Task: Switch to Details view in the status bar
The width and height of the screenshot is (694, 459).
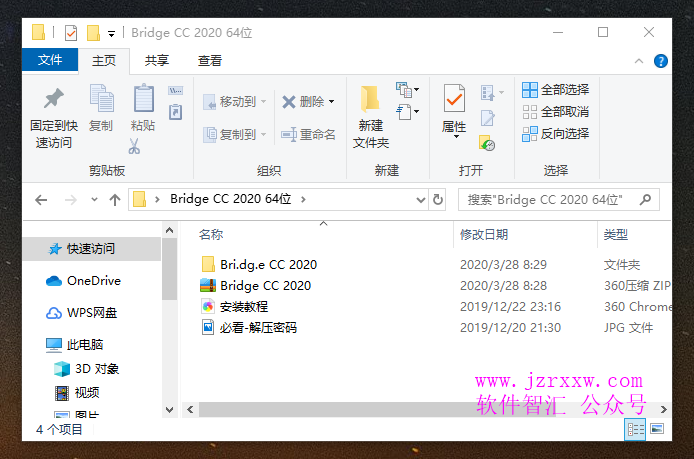Action: click(x=635, y=429)
